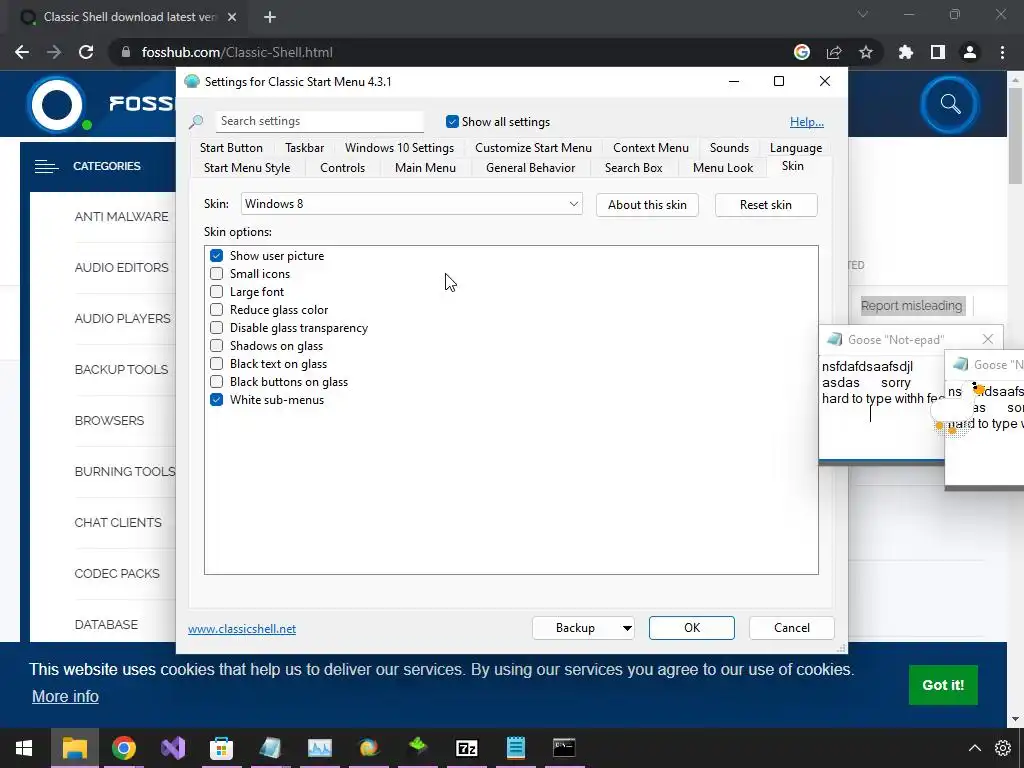Open Chrome from the taskbar
The image size is (1024, 768).
tap(123, 748)
